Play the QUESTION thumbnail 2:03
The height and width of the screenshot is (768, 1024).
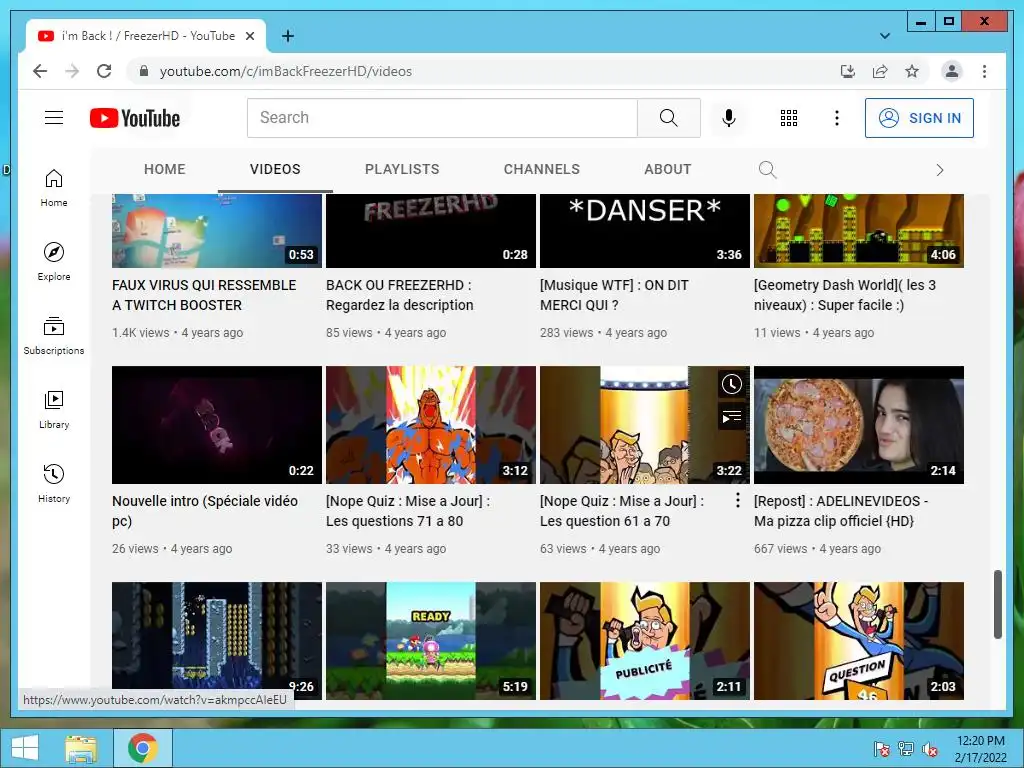click(x=859, y=641)
